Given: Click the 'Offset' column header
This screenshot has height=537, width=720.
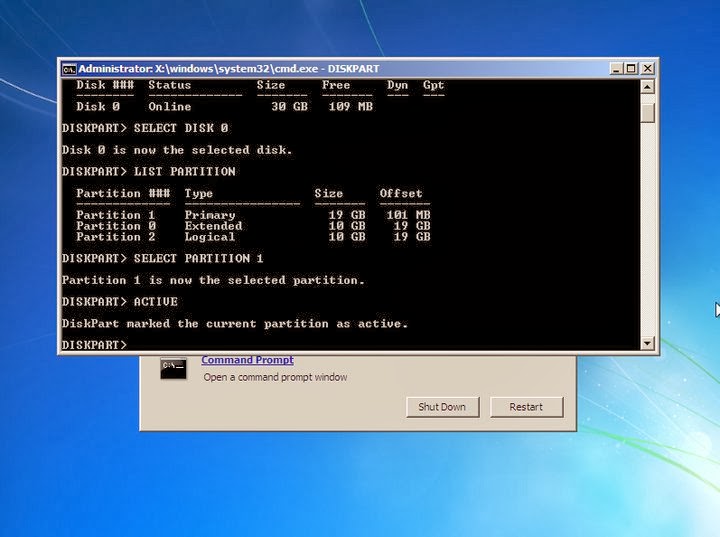Looking at the screenshot, I should (x=401, y=193).
